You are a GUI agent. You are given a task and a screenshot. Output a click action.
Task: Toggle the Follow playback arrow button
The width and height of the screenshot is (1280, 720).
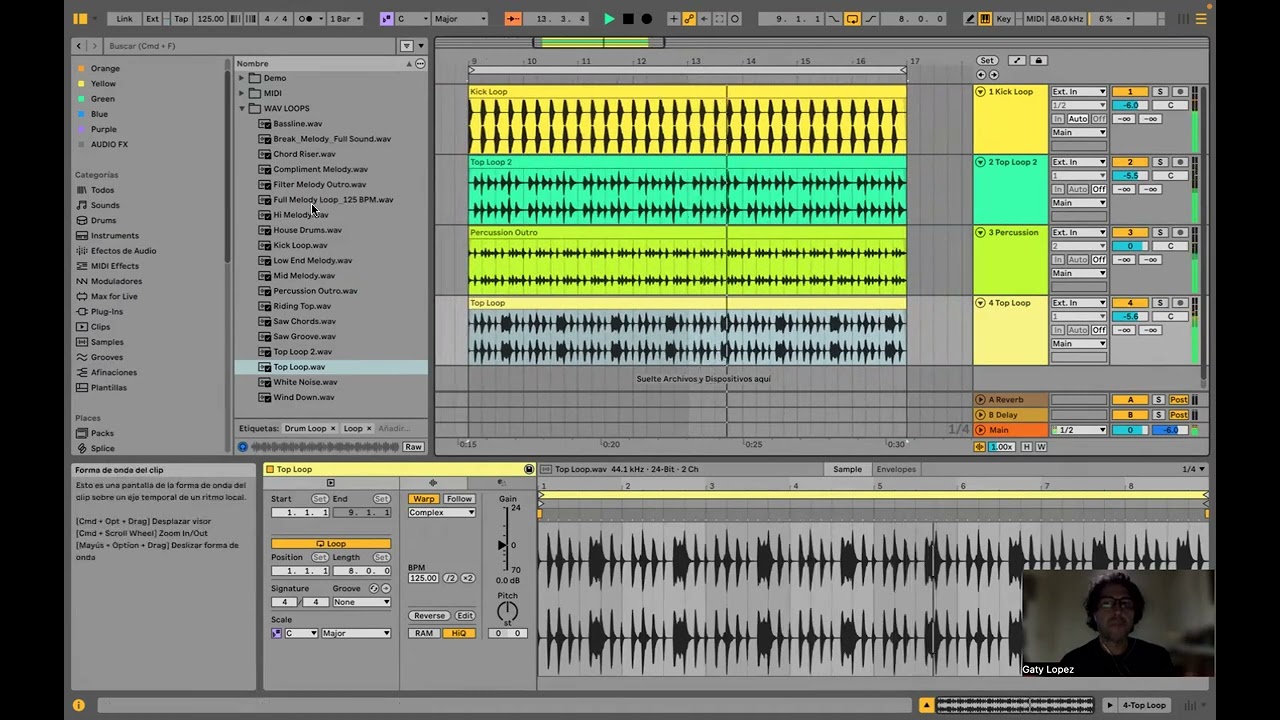(x=512, y=19)
